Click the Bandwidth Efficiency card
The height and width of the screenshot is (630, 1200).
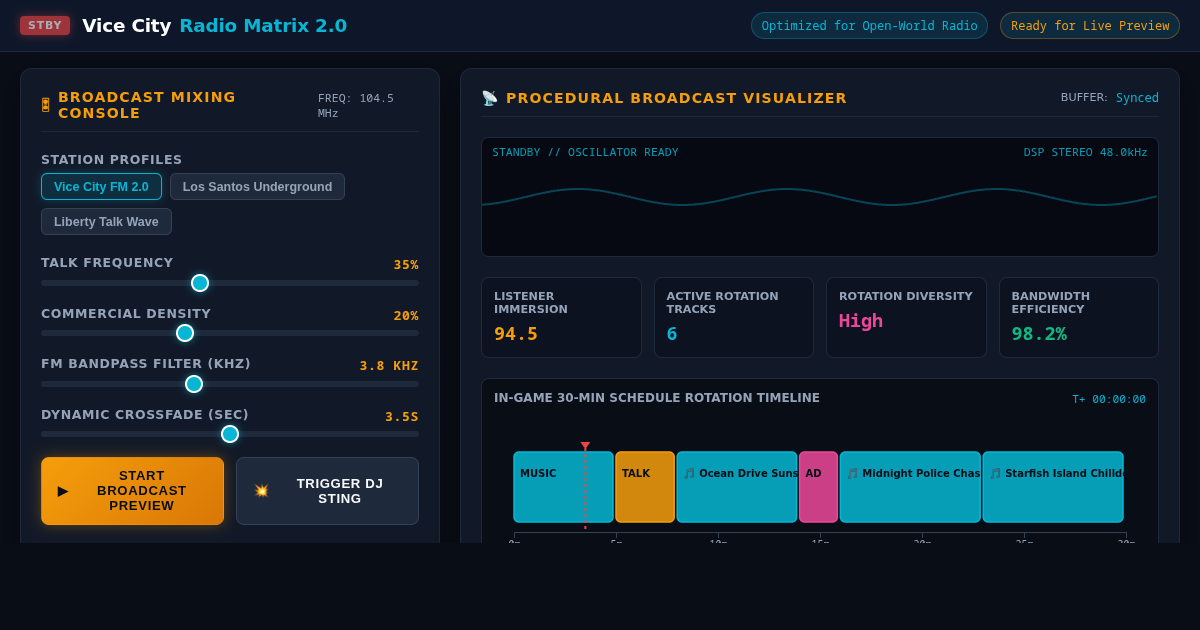(x=1079, y=317)
